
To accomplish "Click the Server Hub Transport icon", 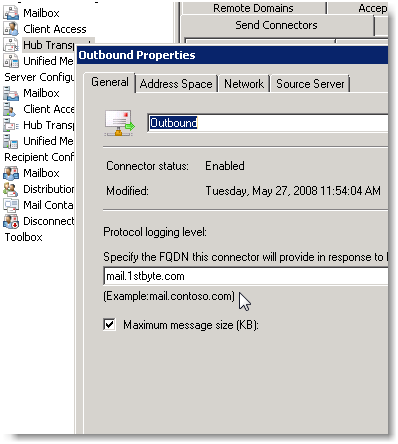I will 11,125.
